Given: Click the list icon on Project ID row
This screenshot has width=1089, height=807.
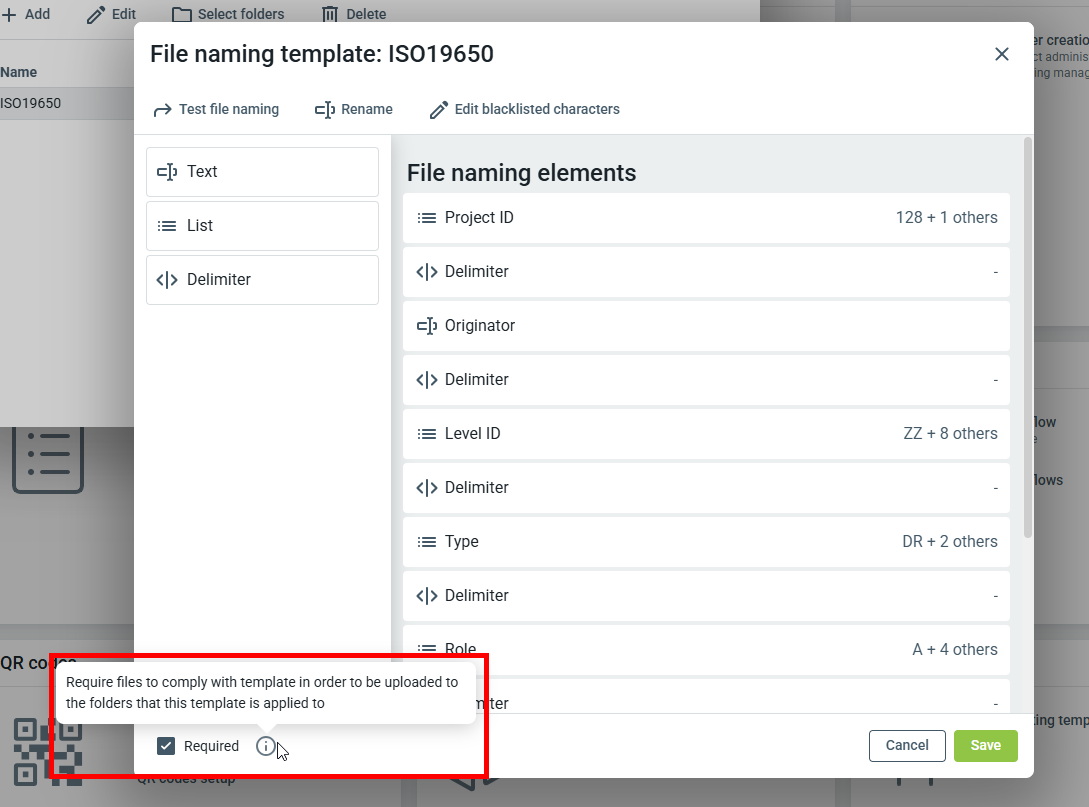Looking at the screenshot, I should click(427, 218).
